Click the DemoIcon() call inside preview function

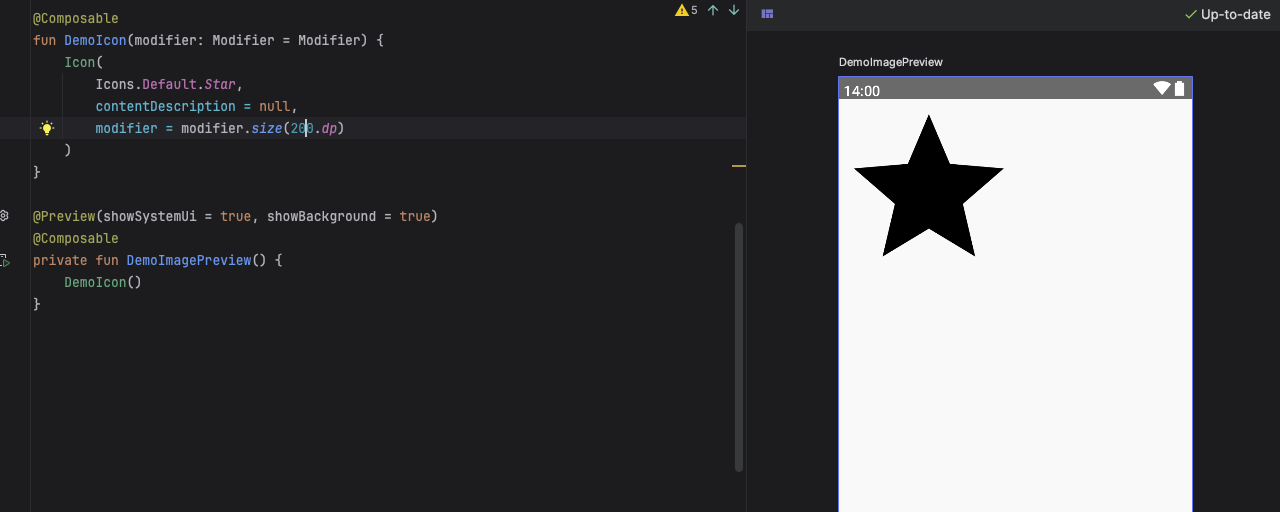(102, 282)
